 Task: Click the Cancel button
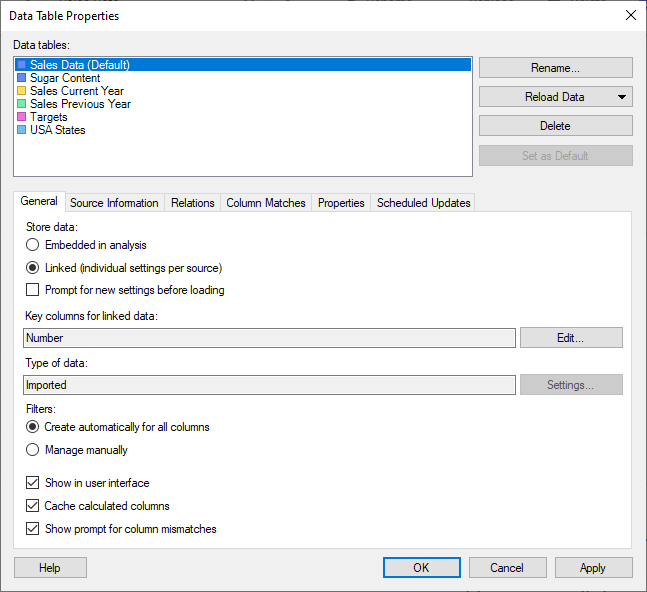508,568
